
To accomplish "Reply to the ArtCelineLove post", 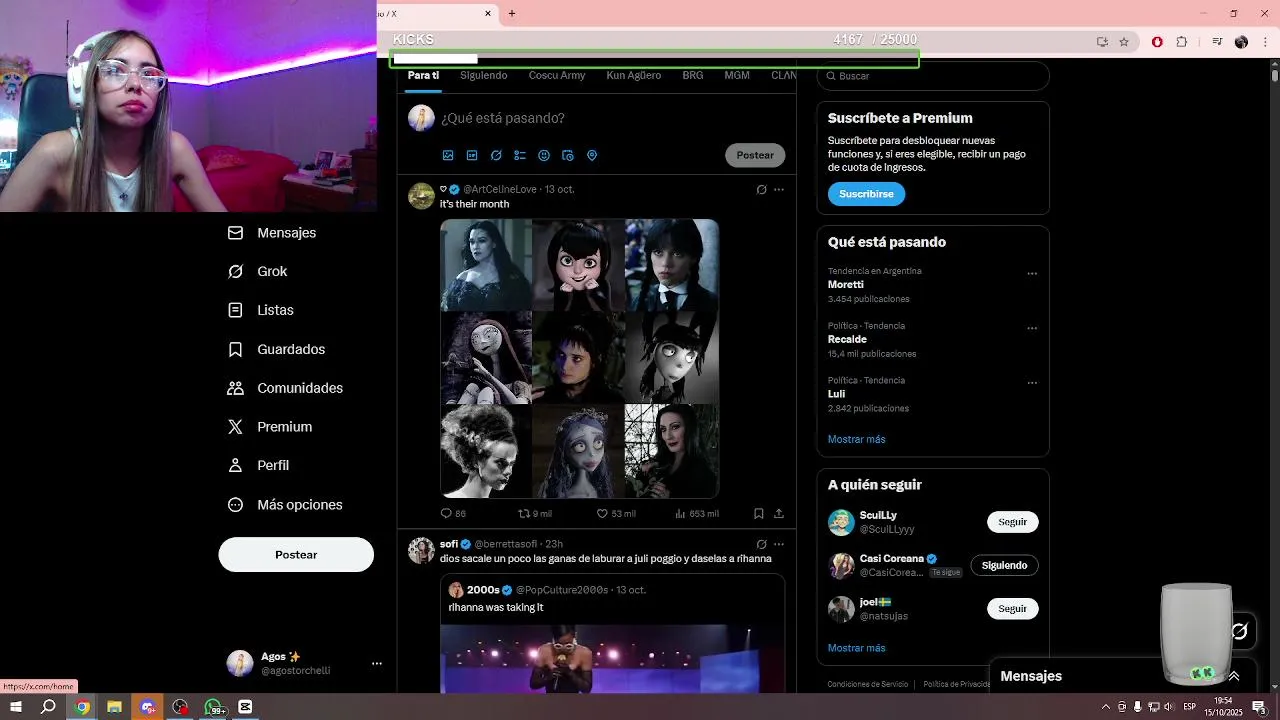I will point(452,514).
